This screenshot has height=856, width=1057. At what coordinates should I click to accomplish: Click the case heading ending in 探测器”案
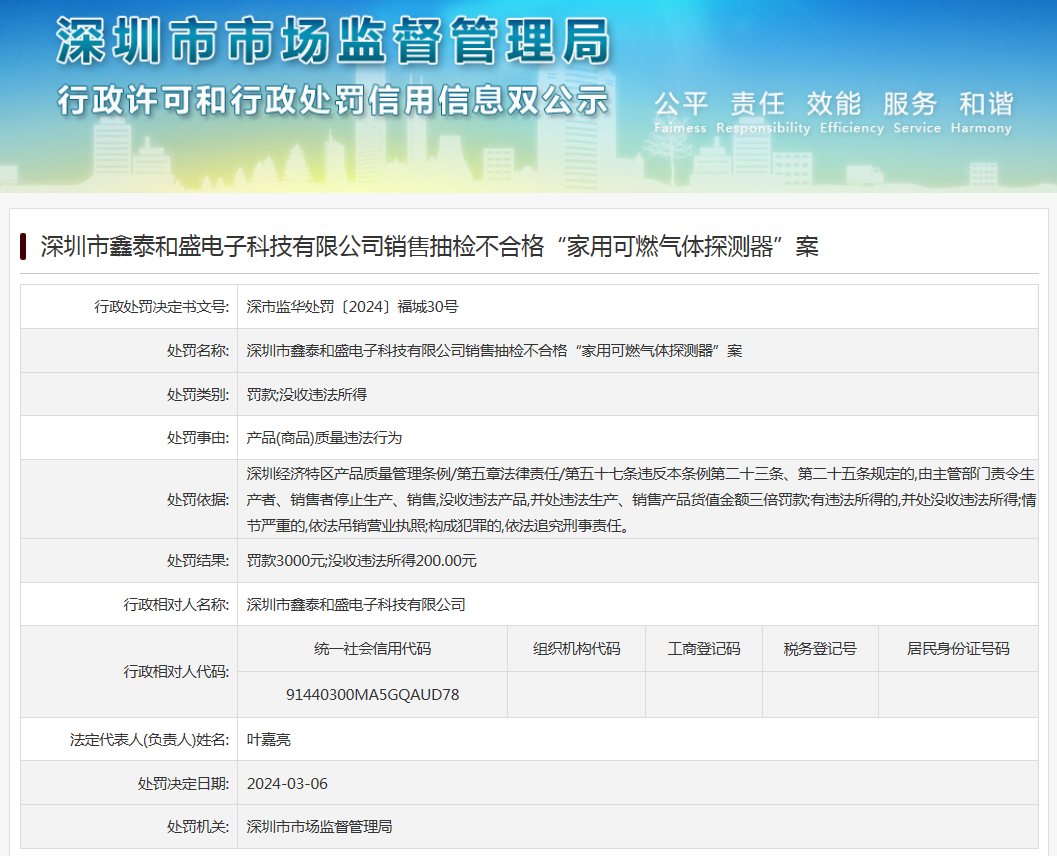(x=429, y=247)
